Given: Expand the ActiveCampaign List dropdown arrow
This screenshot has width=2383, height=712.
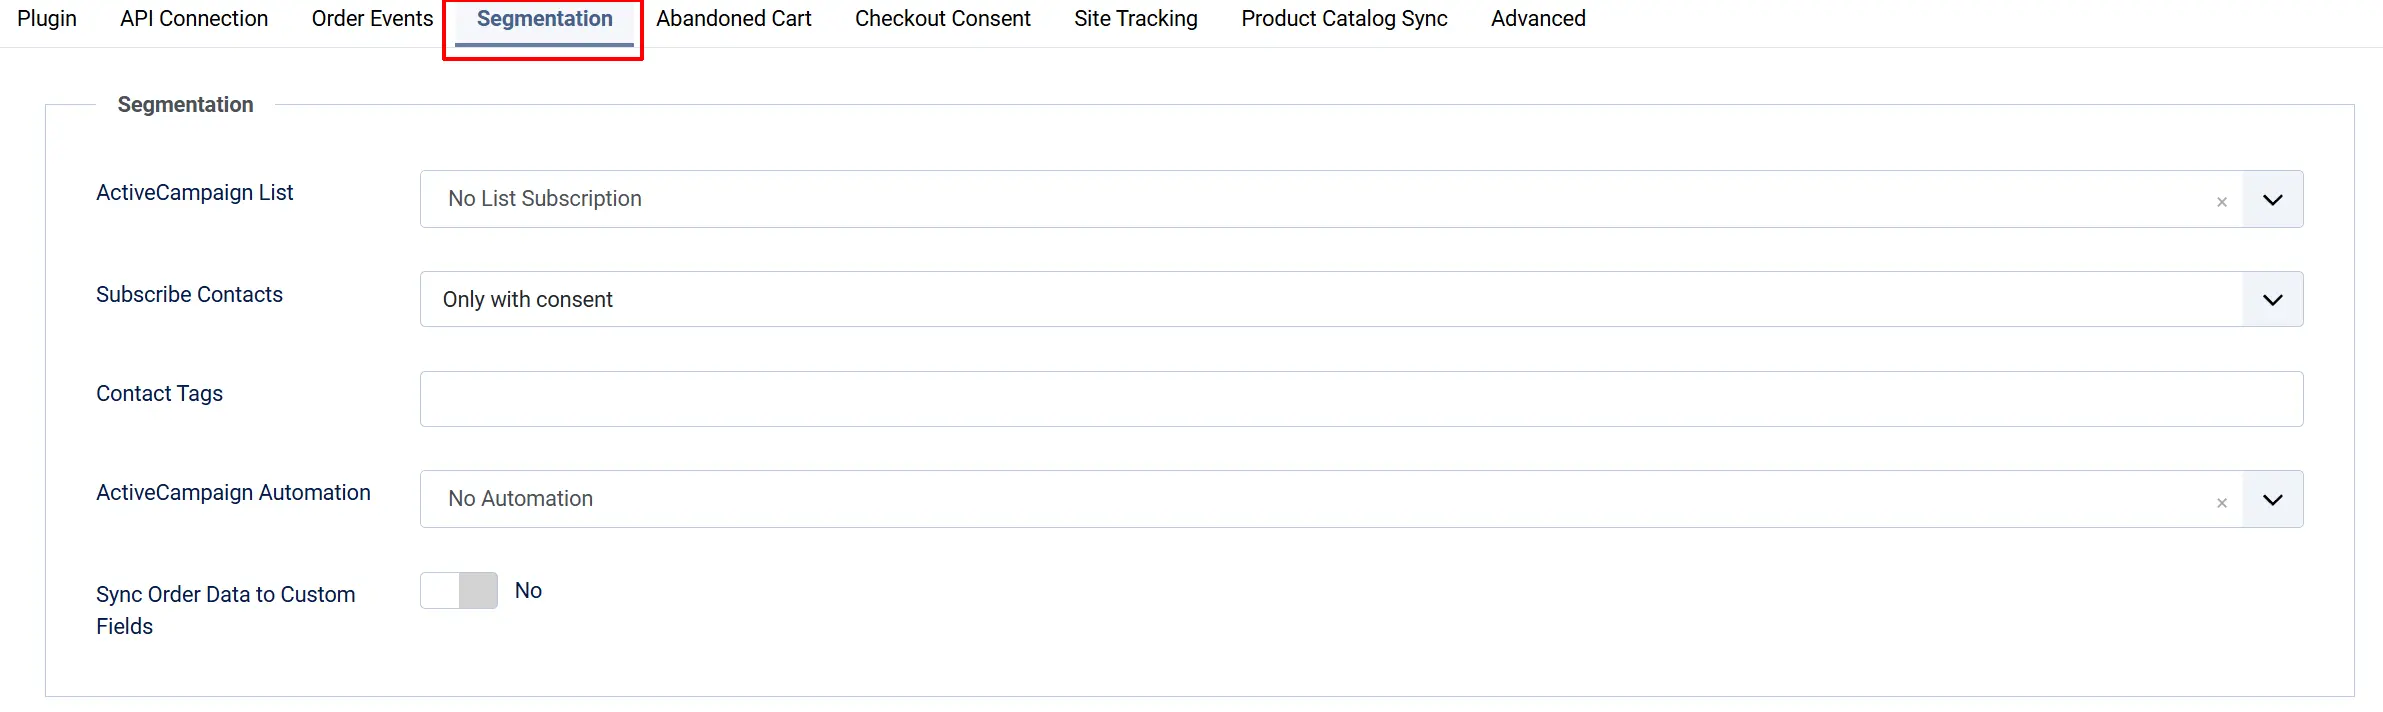Looking at the screenshot, I should (x=2272, y=199).
